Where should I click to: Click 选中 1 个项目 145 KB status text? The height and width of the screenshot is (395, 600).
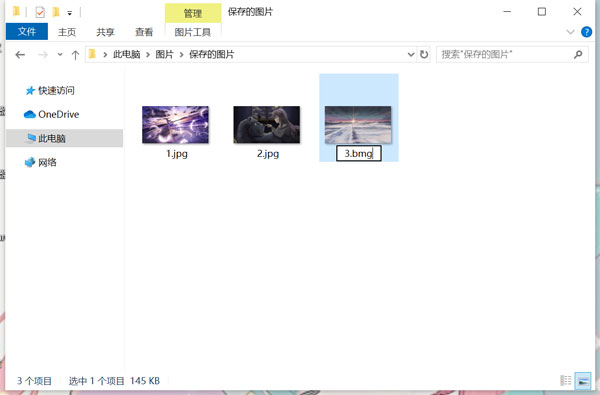(x=114, y=381)
